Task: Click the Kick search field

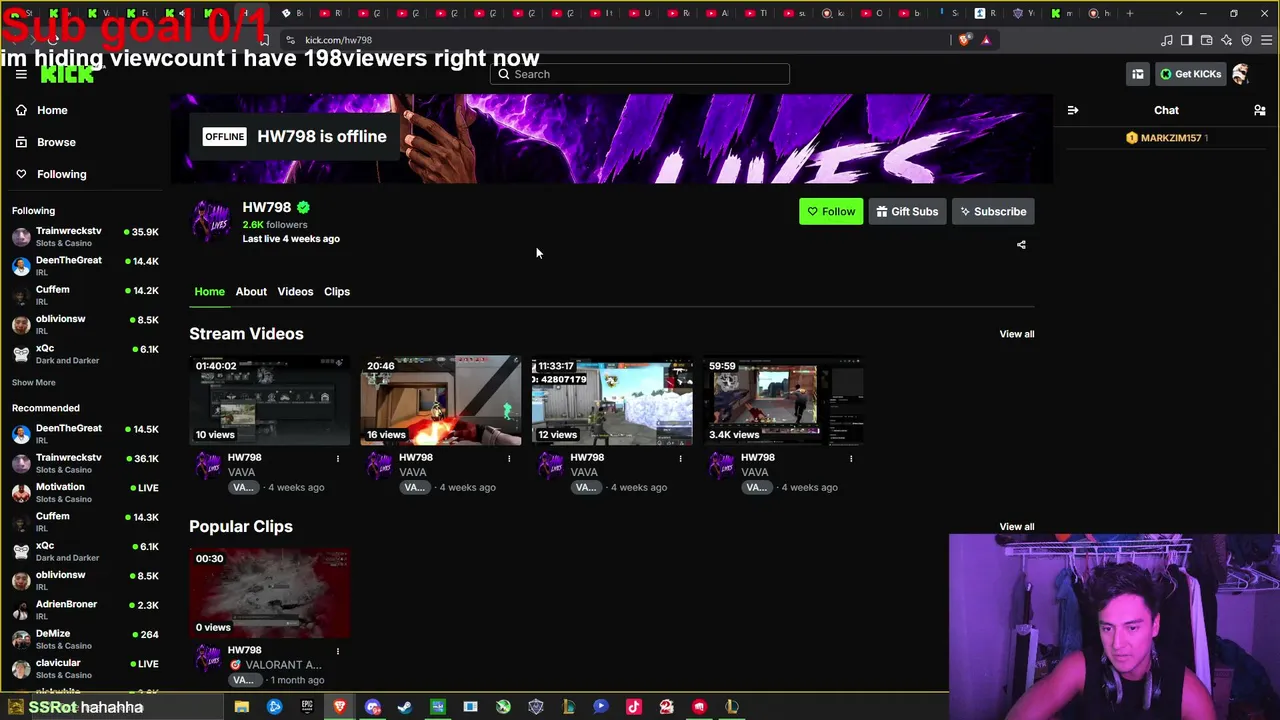Action: click(640, 74)
